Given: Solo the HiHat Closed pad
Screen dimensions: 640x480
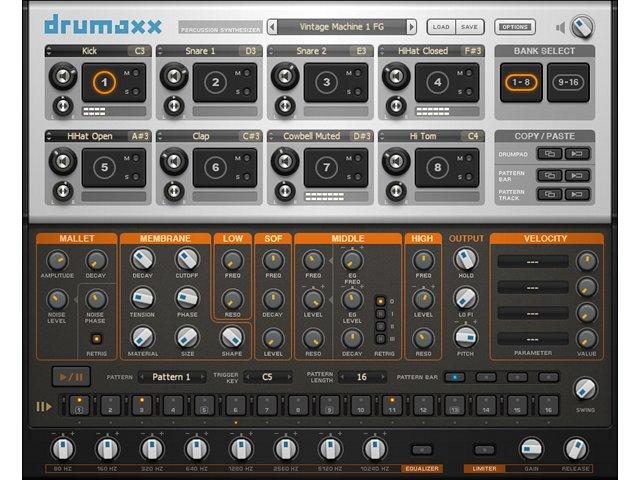Looking at the screenshot, I should [469, 92].
